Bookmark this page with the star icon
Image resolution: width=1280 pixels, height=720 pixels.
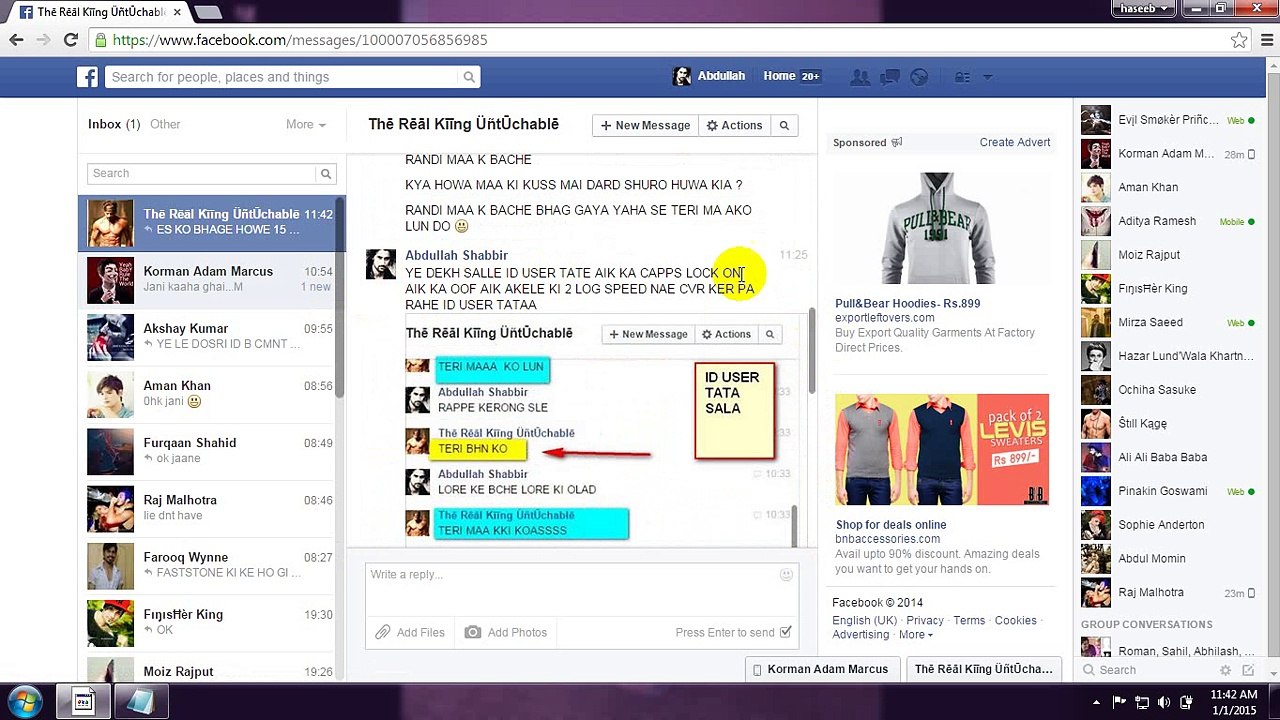1239,40
